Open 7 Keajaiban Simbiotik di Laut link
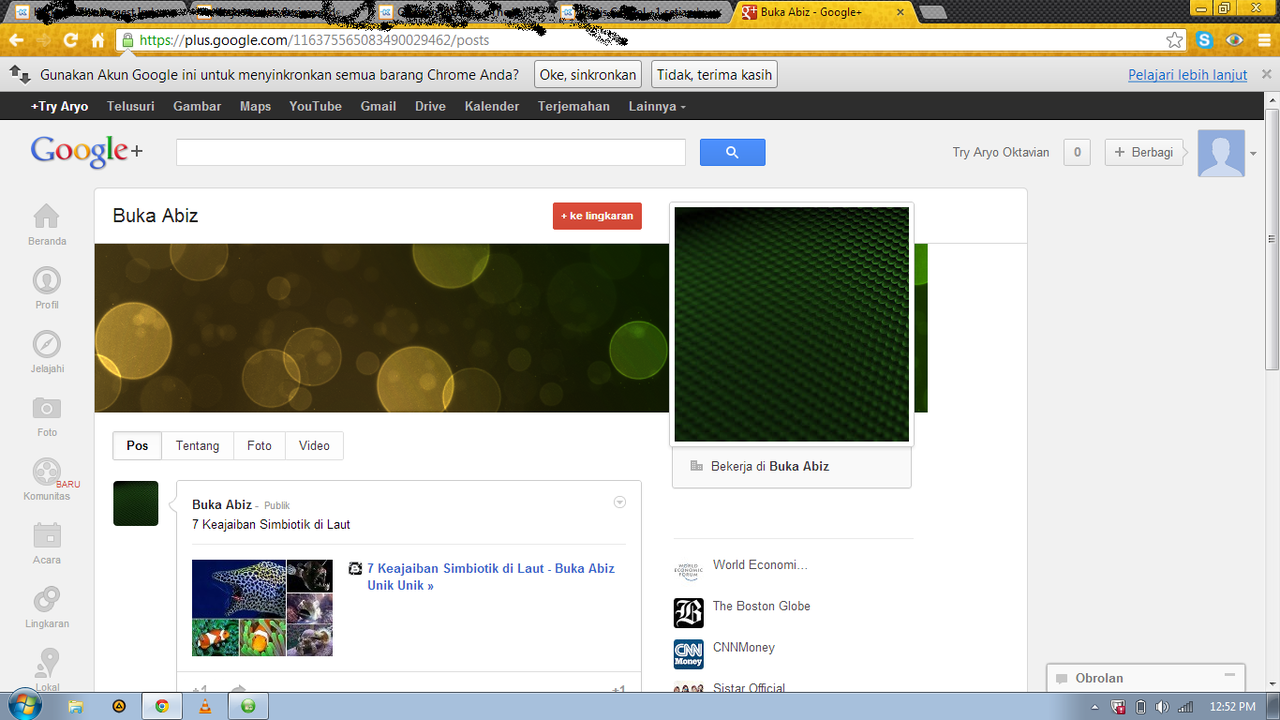The width and height of the screenshot is (1280, 720). pos(490,576)
